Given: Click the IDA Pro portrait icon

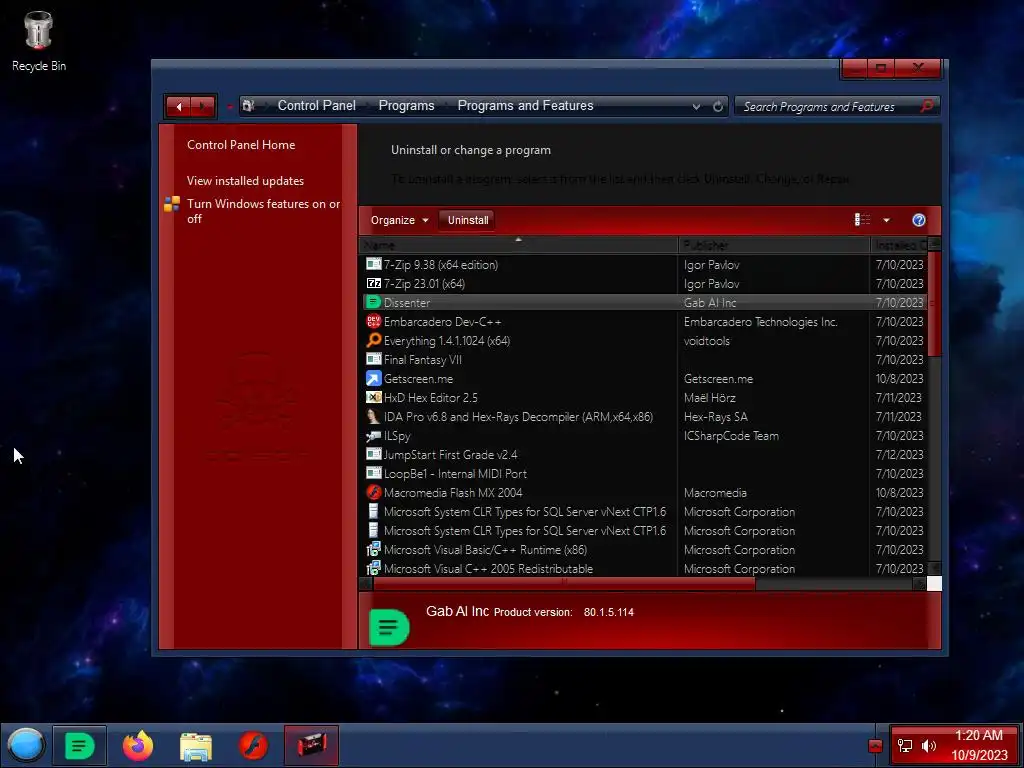Looking at the screenshot, I should tap(374, 417).
